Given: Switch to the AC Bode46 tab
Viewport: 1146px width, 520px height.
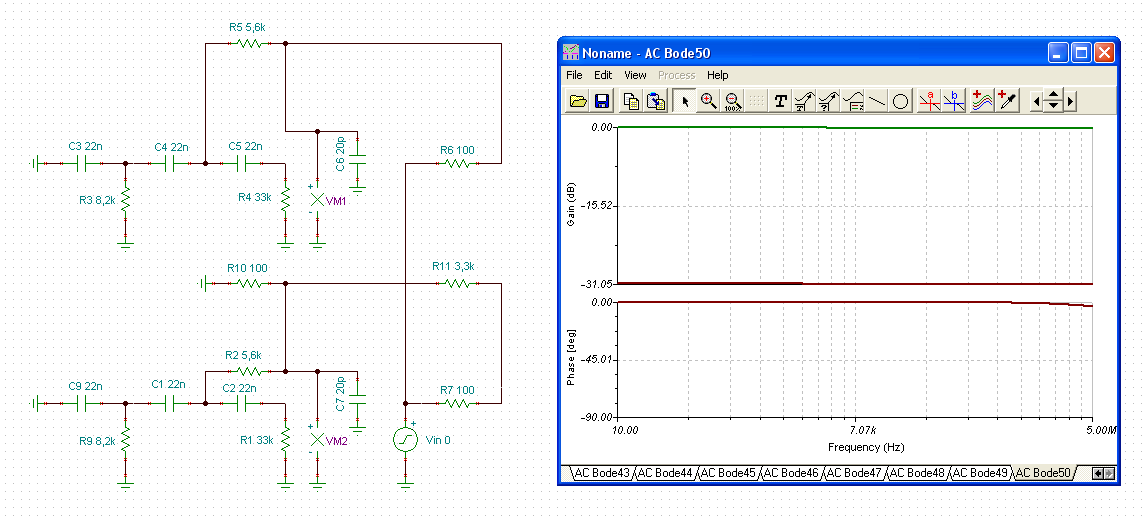Looking at the screenshot, I should 792,473.
